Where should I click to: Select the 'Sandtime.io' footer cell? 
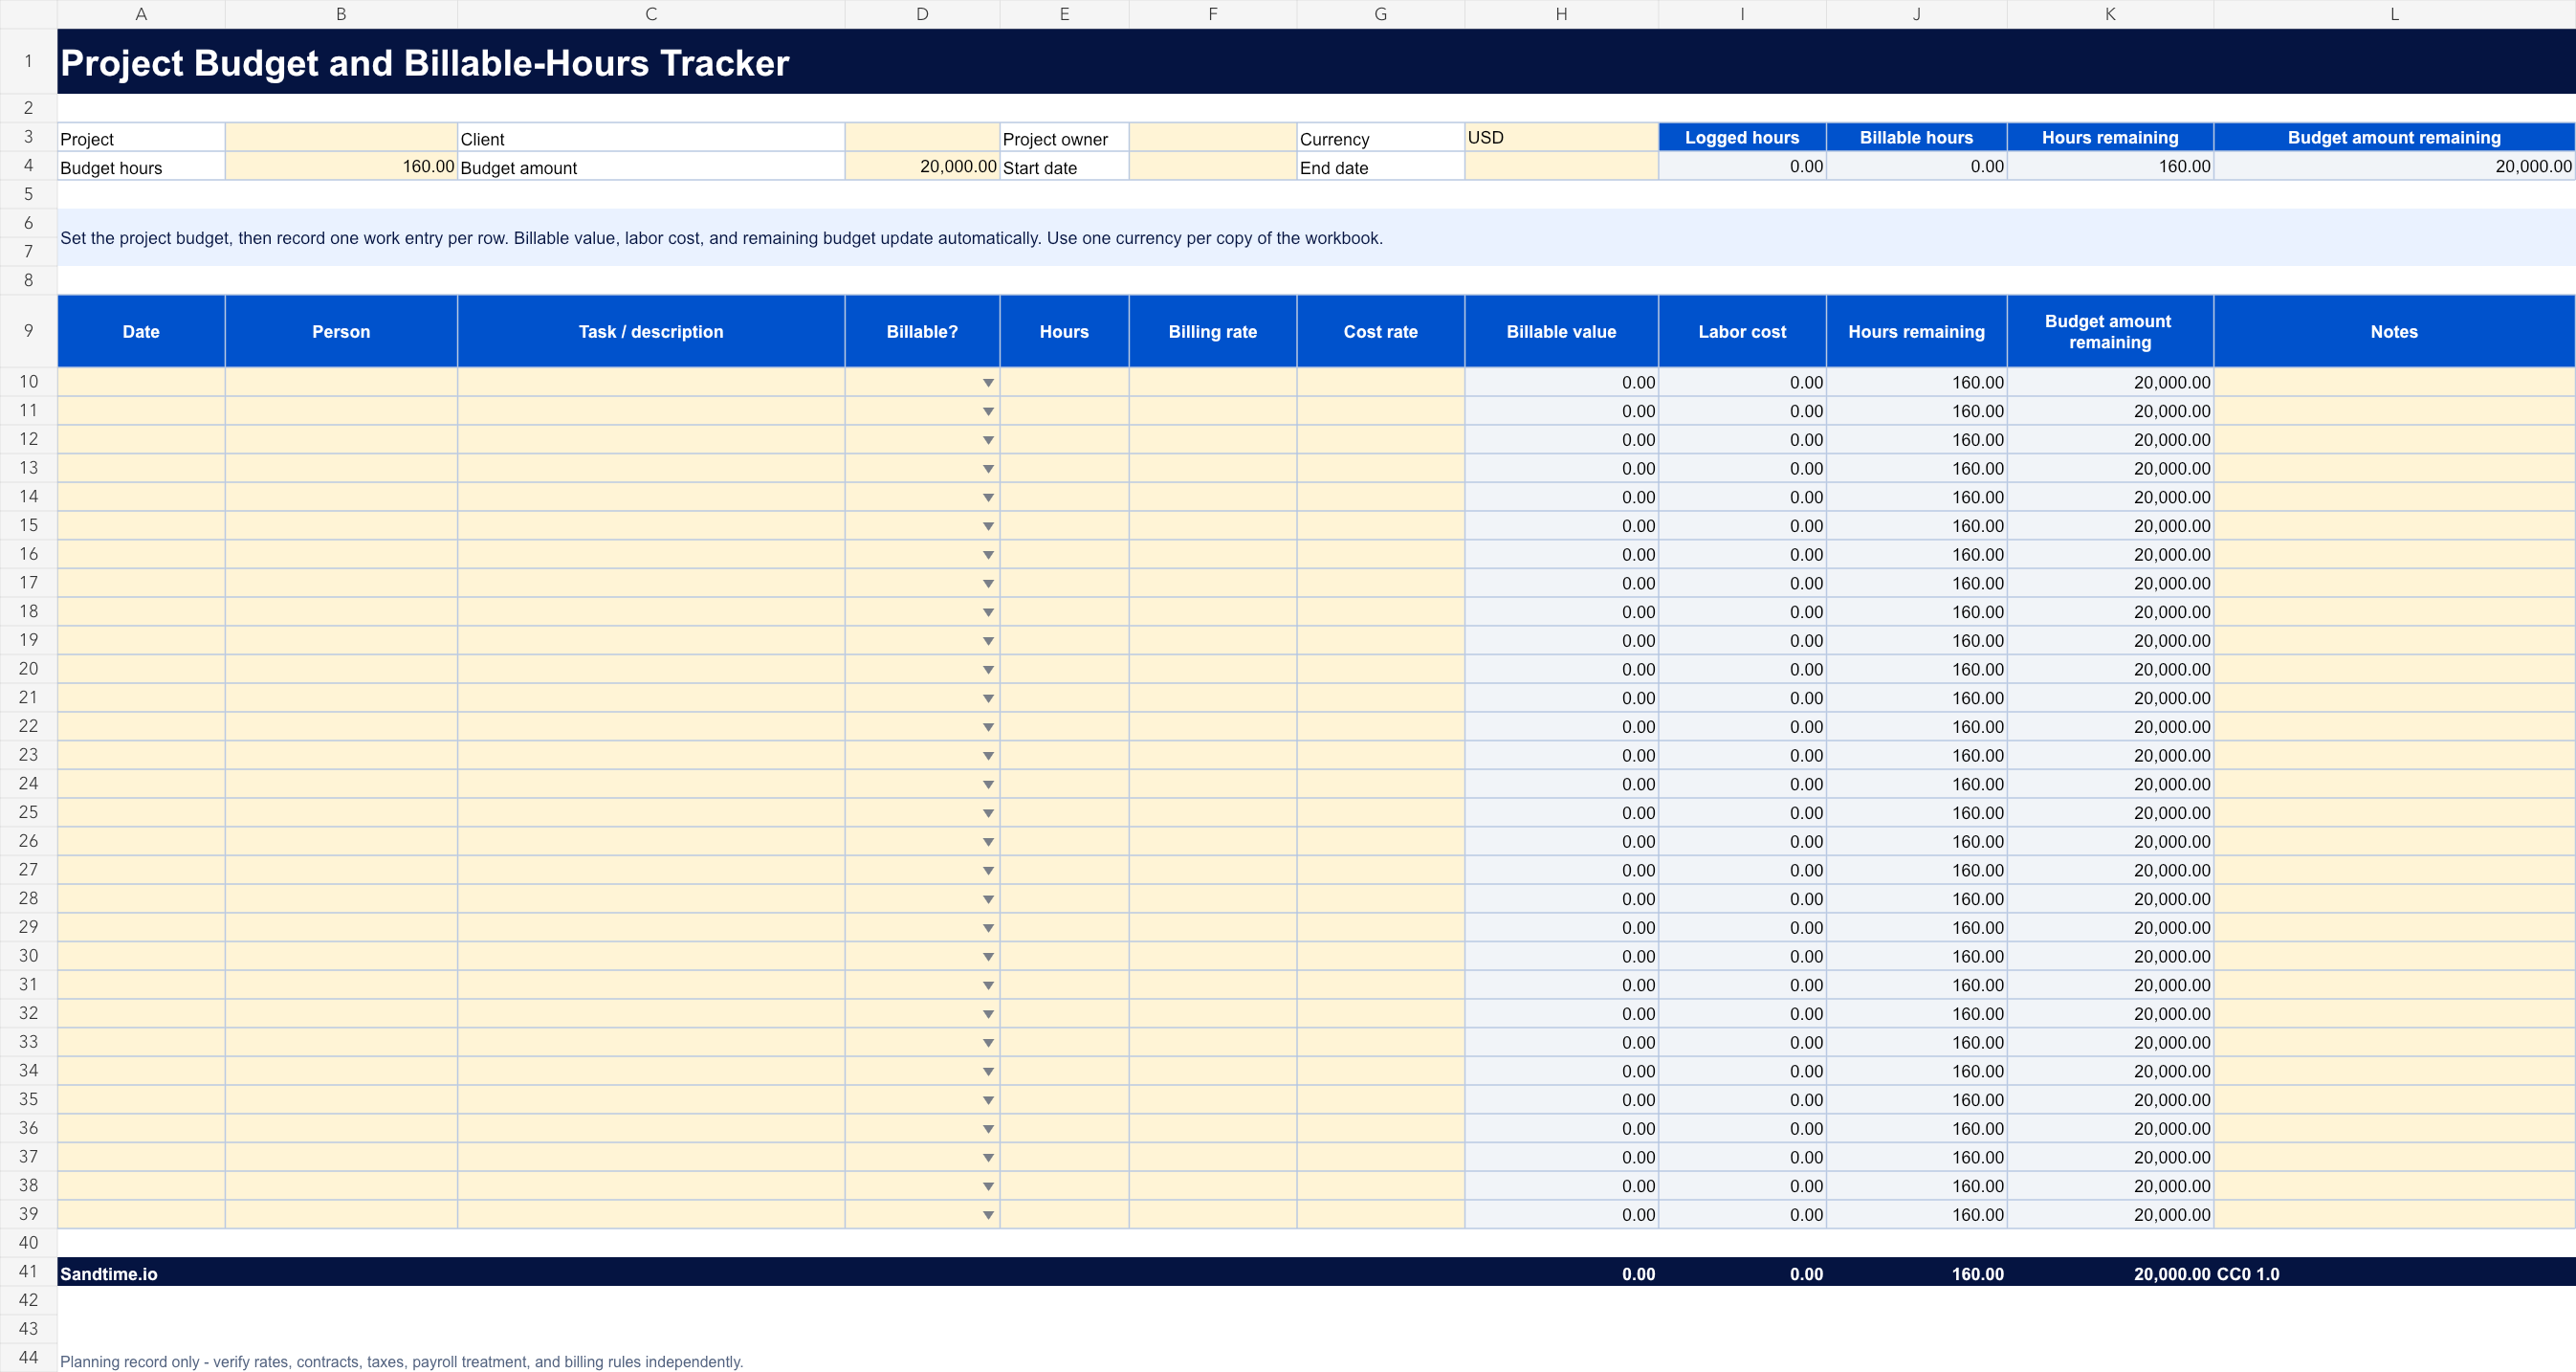[141, 1273]
